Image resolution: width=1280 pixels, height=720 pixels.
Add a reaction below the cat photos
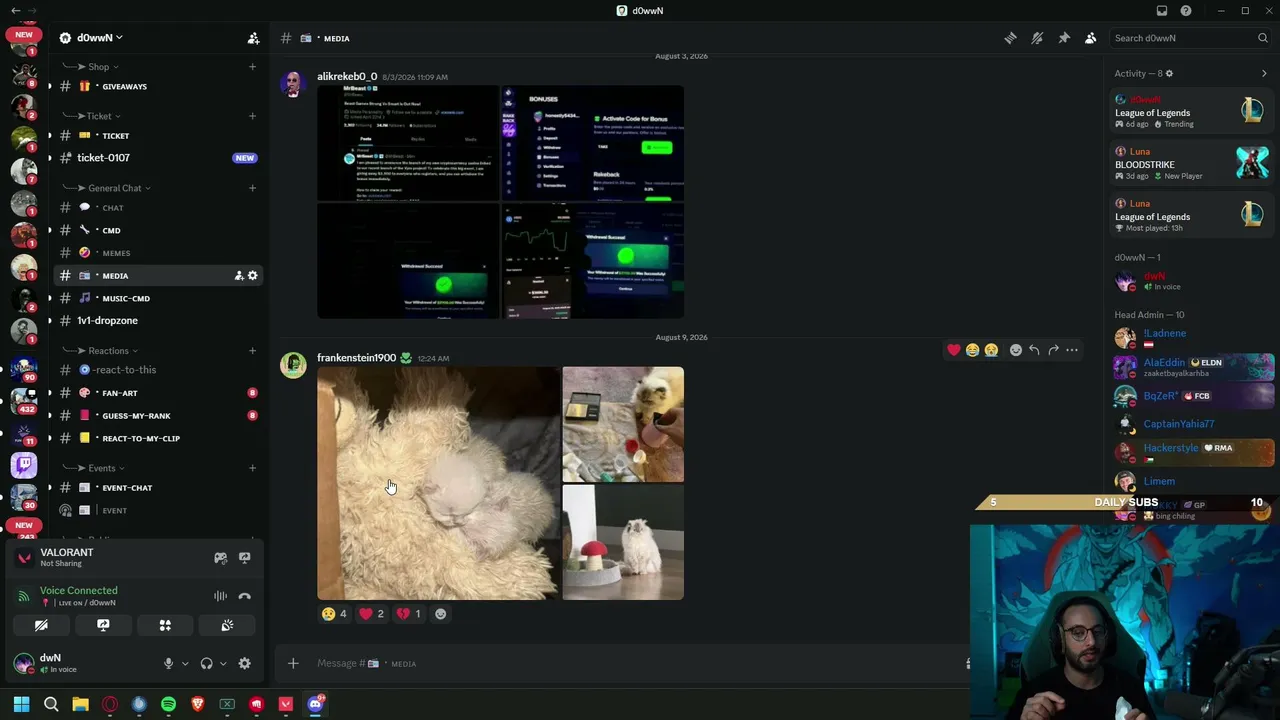[x=441, y=614]
